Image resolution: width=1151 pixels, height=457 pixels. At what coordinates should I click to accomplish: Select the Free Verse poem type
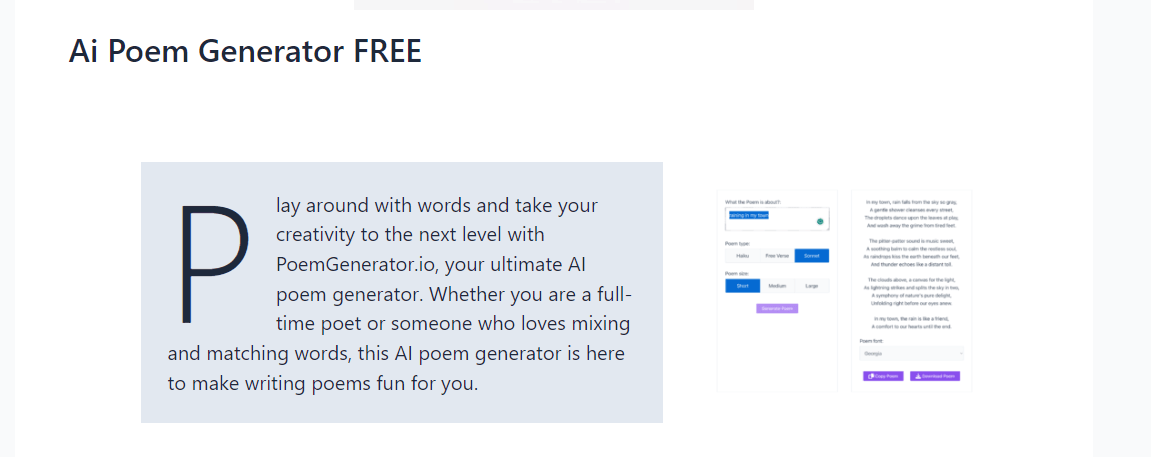[777, 256]
